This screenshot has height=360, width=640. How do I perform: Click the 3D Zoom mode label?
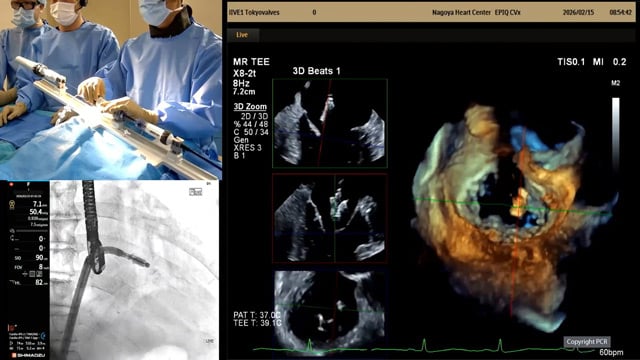click(250, 107)
